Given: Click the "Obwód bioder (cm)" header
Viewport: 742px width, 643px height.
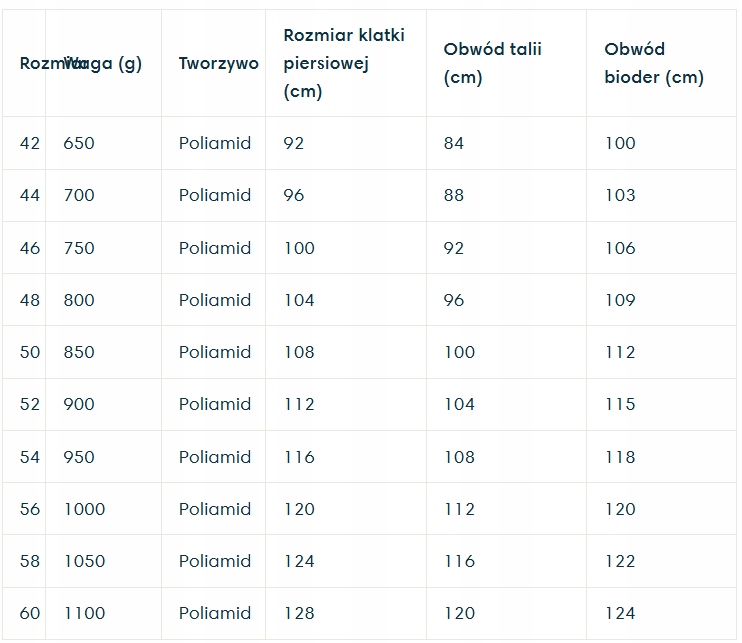Looking at the screenshot, I should point(654,63).
